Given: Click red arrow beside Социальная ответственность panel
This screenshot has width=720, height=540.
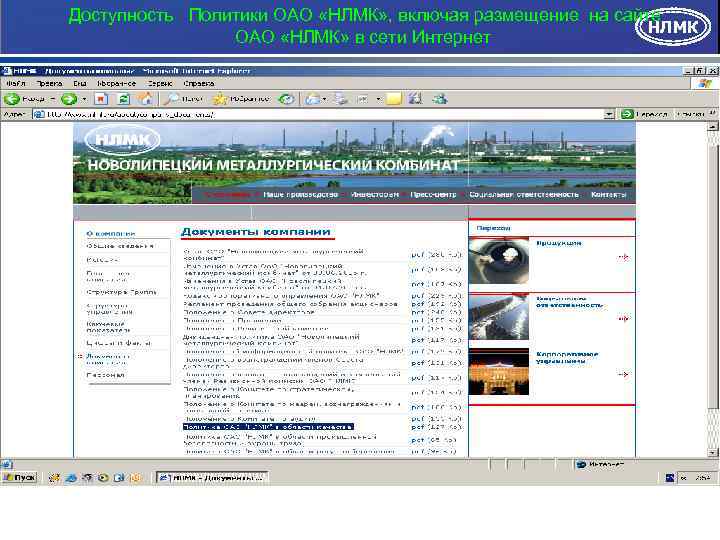Looking at the screenshot, I should coord(623,318).
